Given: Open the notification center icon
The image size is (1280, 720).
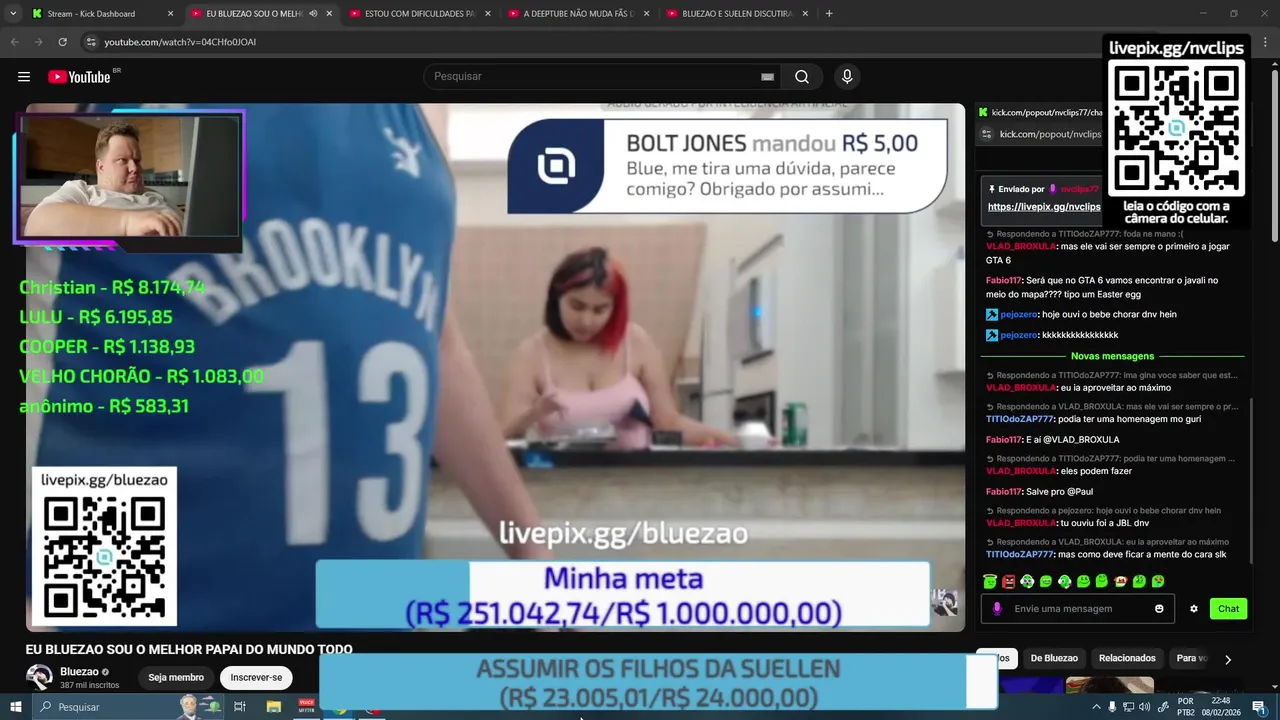Looking at the screenshot, I should tap(1258, 707).
